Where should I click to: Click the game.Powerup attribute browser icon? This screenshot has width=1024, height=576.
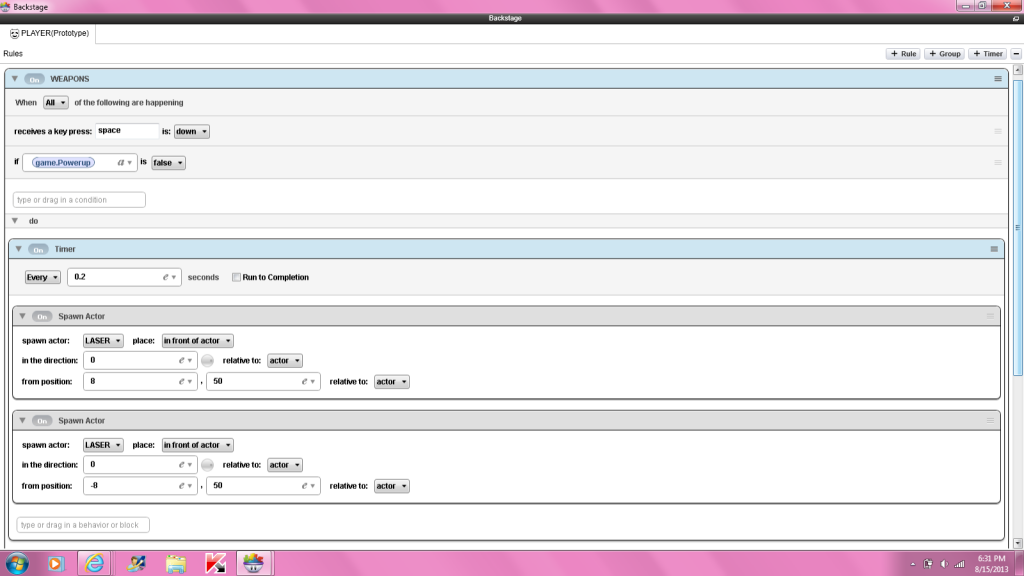pyautogui.click(x=124, y=162)
